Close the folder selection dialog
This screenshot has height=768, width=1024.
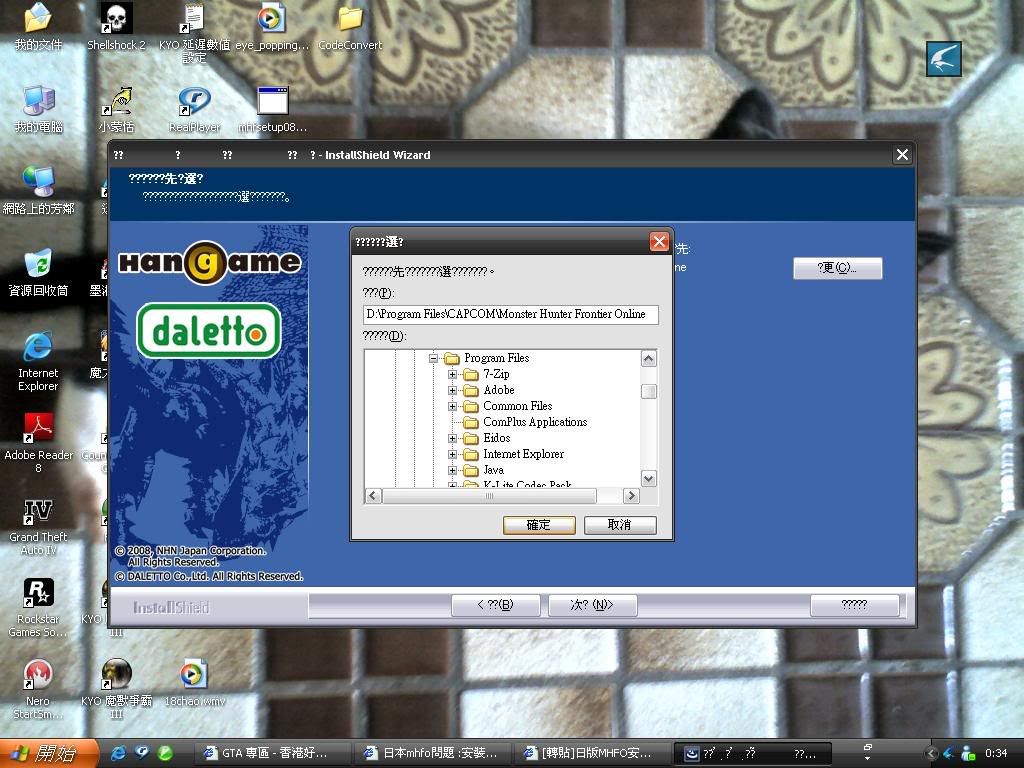pyautogui.click(x=659, y=242)
